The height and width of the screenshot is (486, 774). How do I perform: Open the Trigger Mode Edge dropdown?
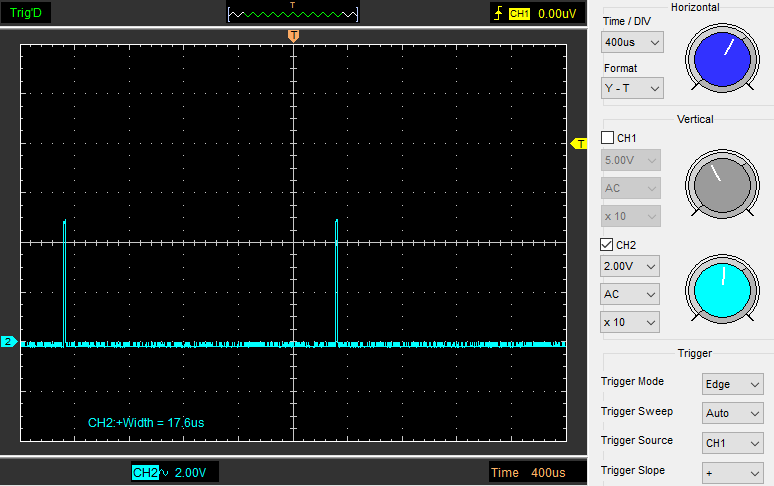coord(733,384)
